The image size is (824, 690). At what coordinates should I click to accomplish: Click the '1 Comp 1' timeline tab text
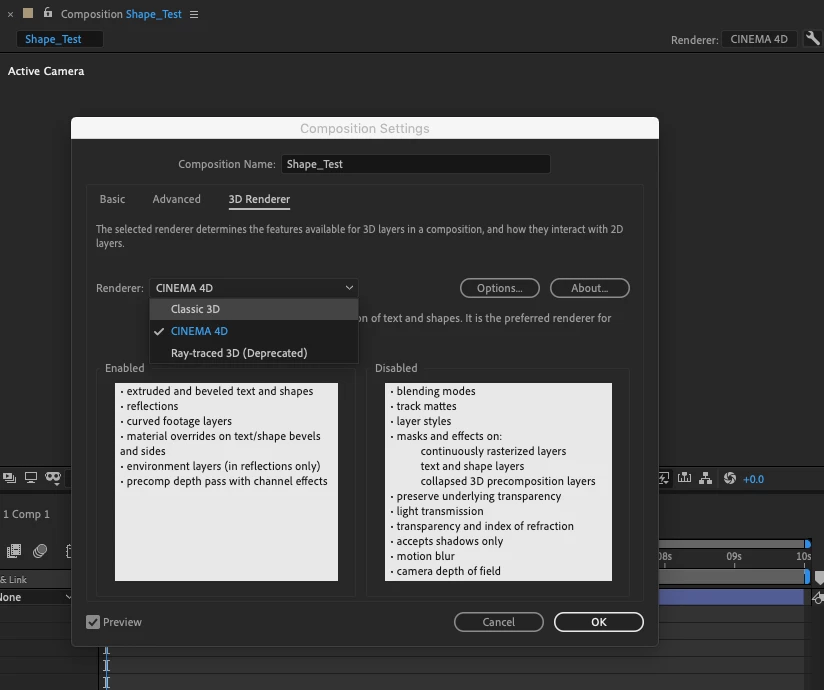pos(26,514)
